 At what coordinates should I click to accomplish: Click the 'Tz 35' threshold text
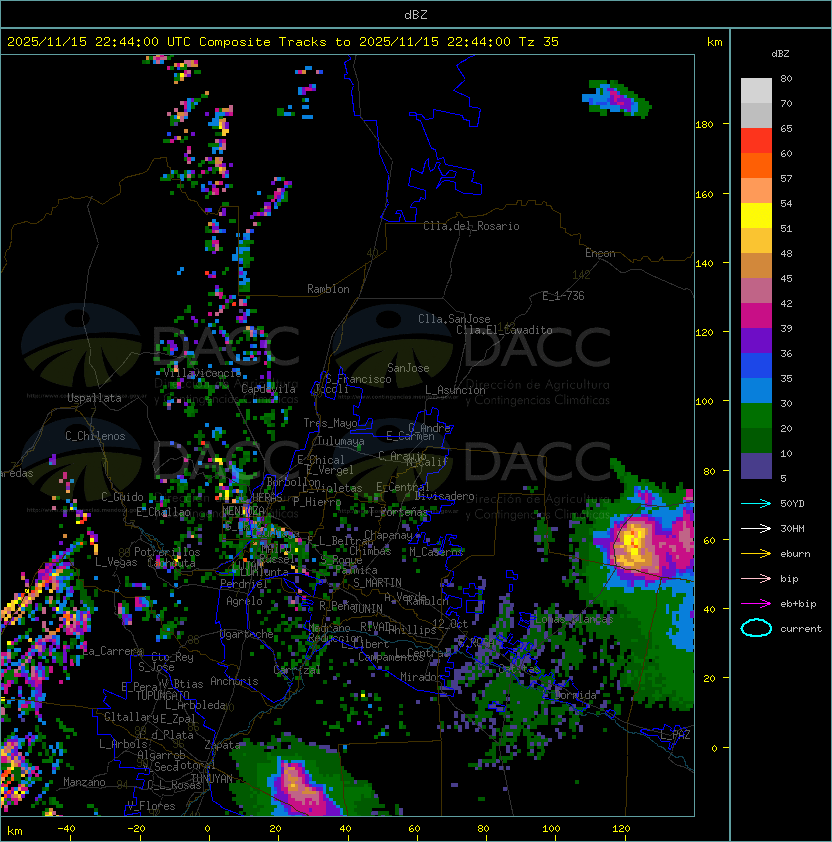pyautogui.click(x=539, y=42)
